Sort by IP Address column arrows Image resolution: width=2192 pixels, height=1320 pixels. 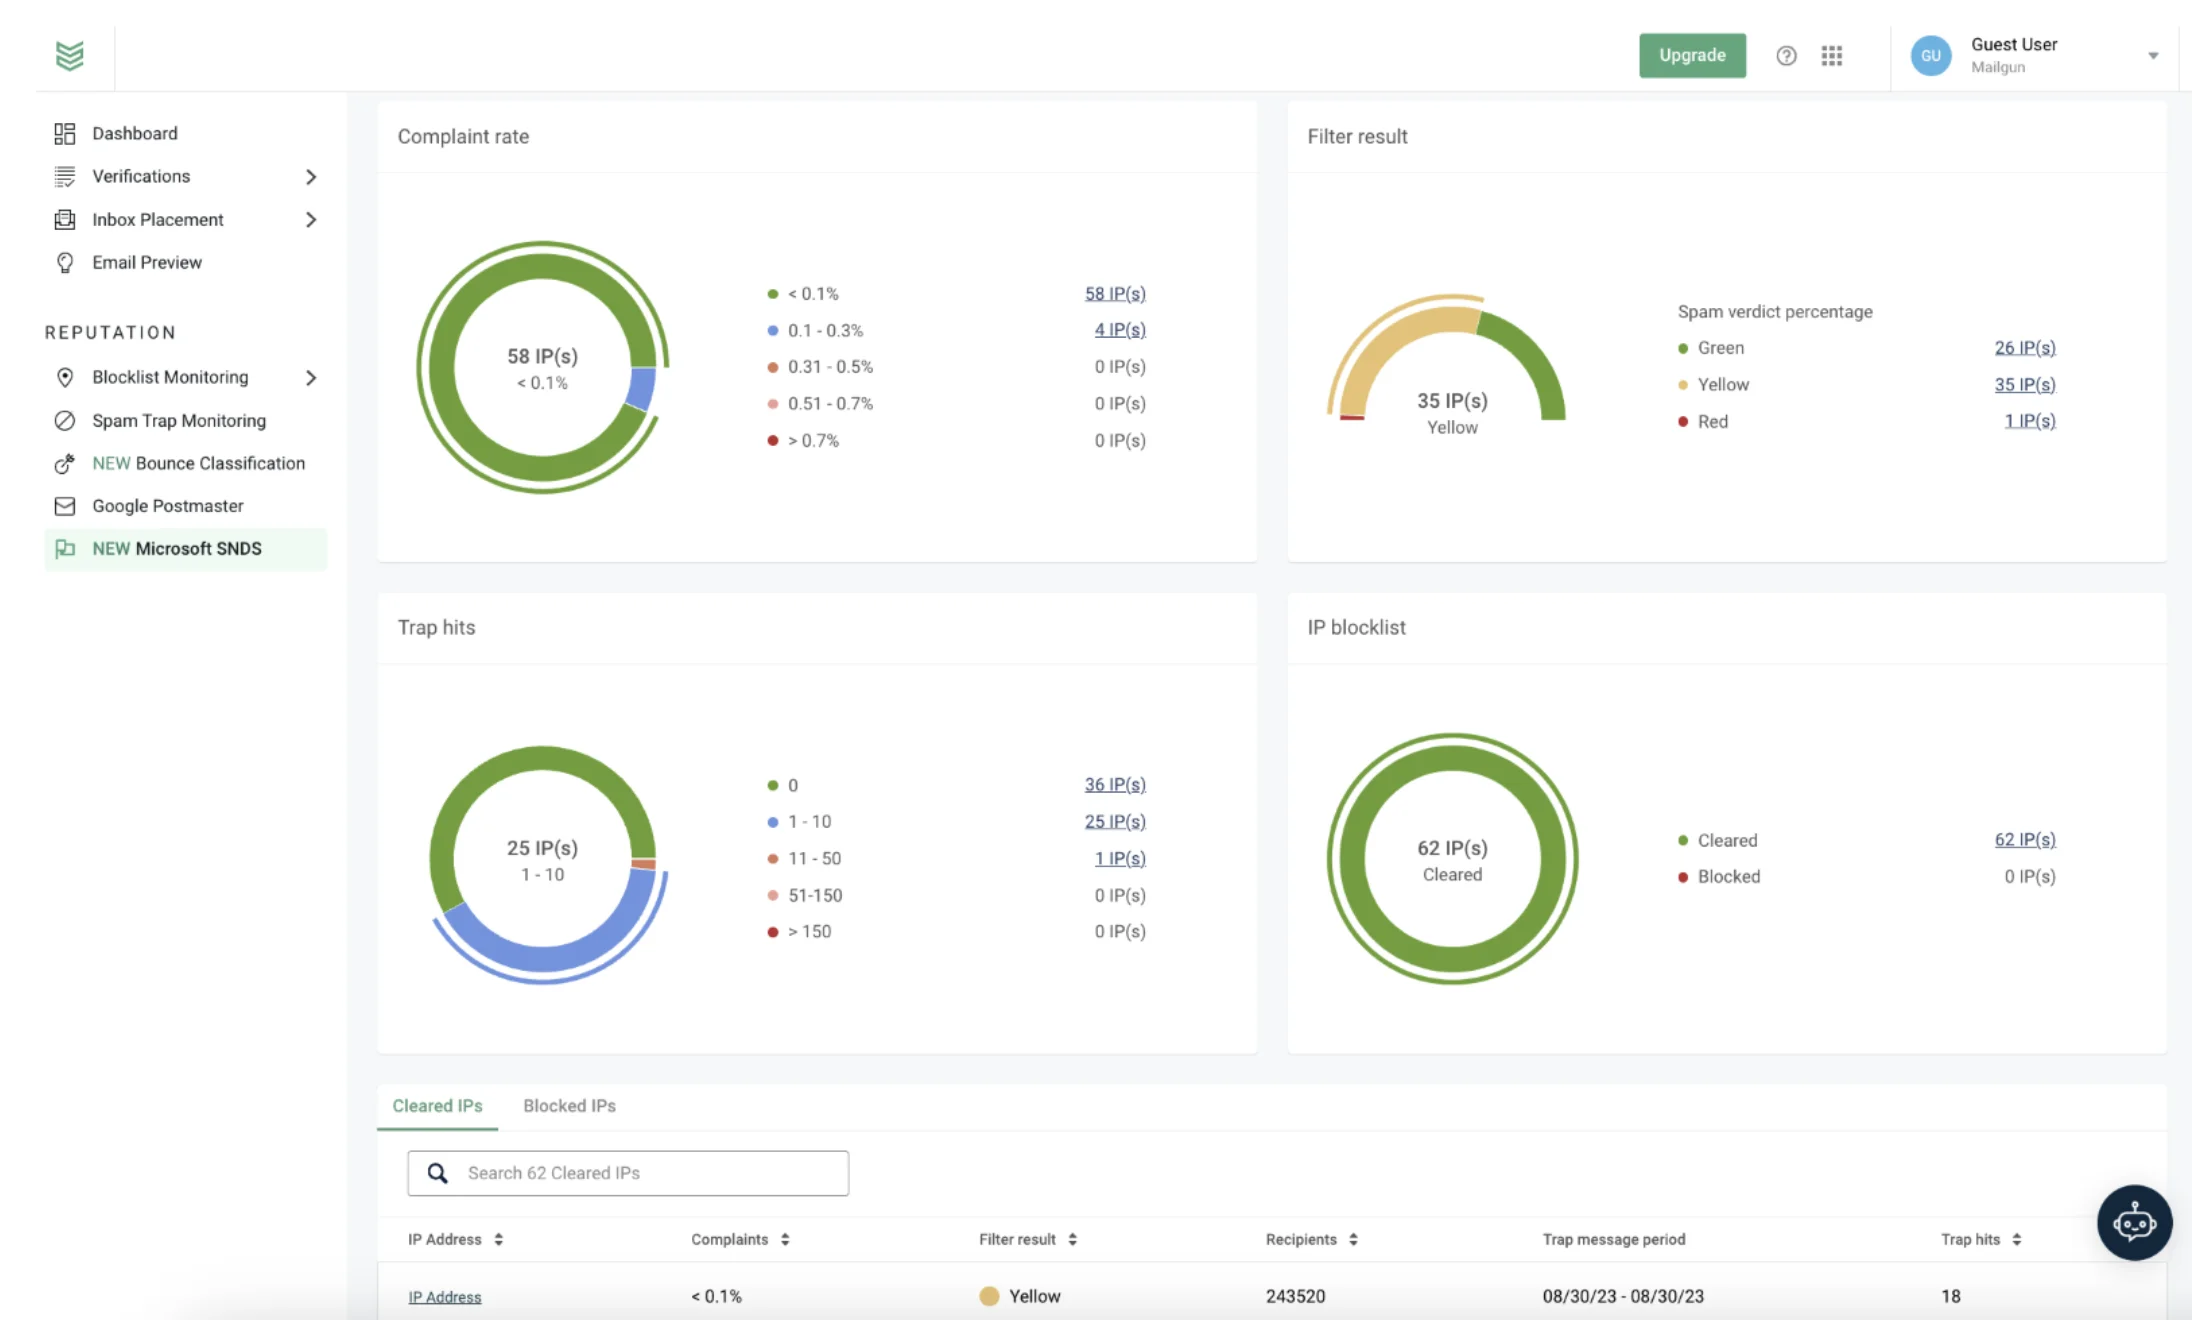click(x=498, y=1240)
